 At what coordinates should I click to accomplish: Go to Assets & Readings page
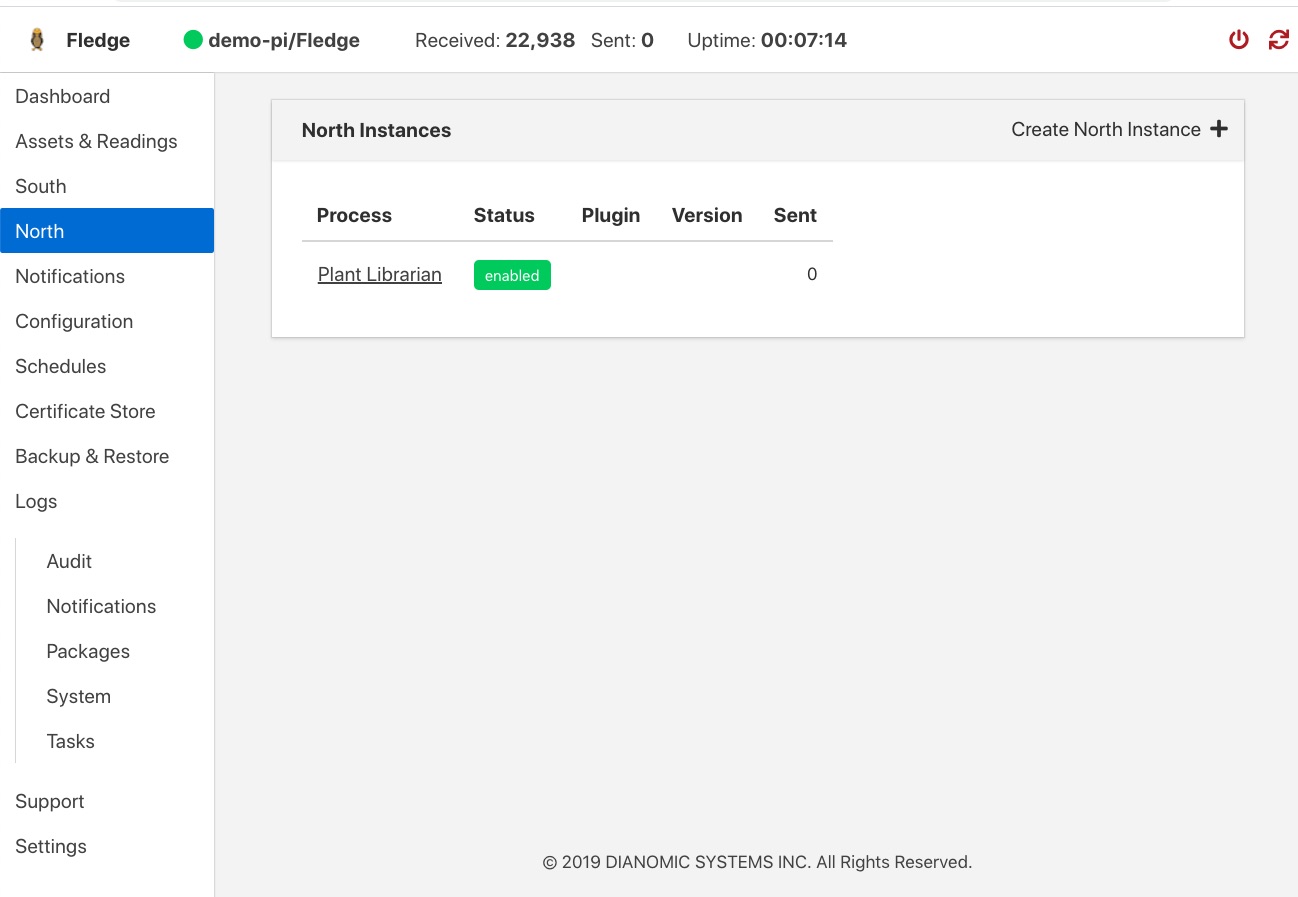(96, 141)
